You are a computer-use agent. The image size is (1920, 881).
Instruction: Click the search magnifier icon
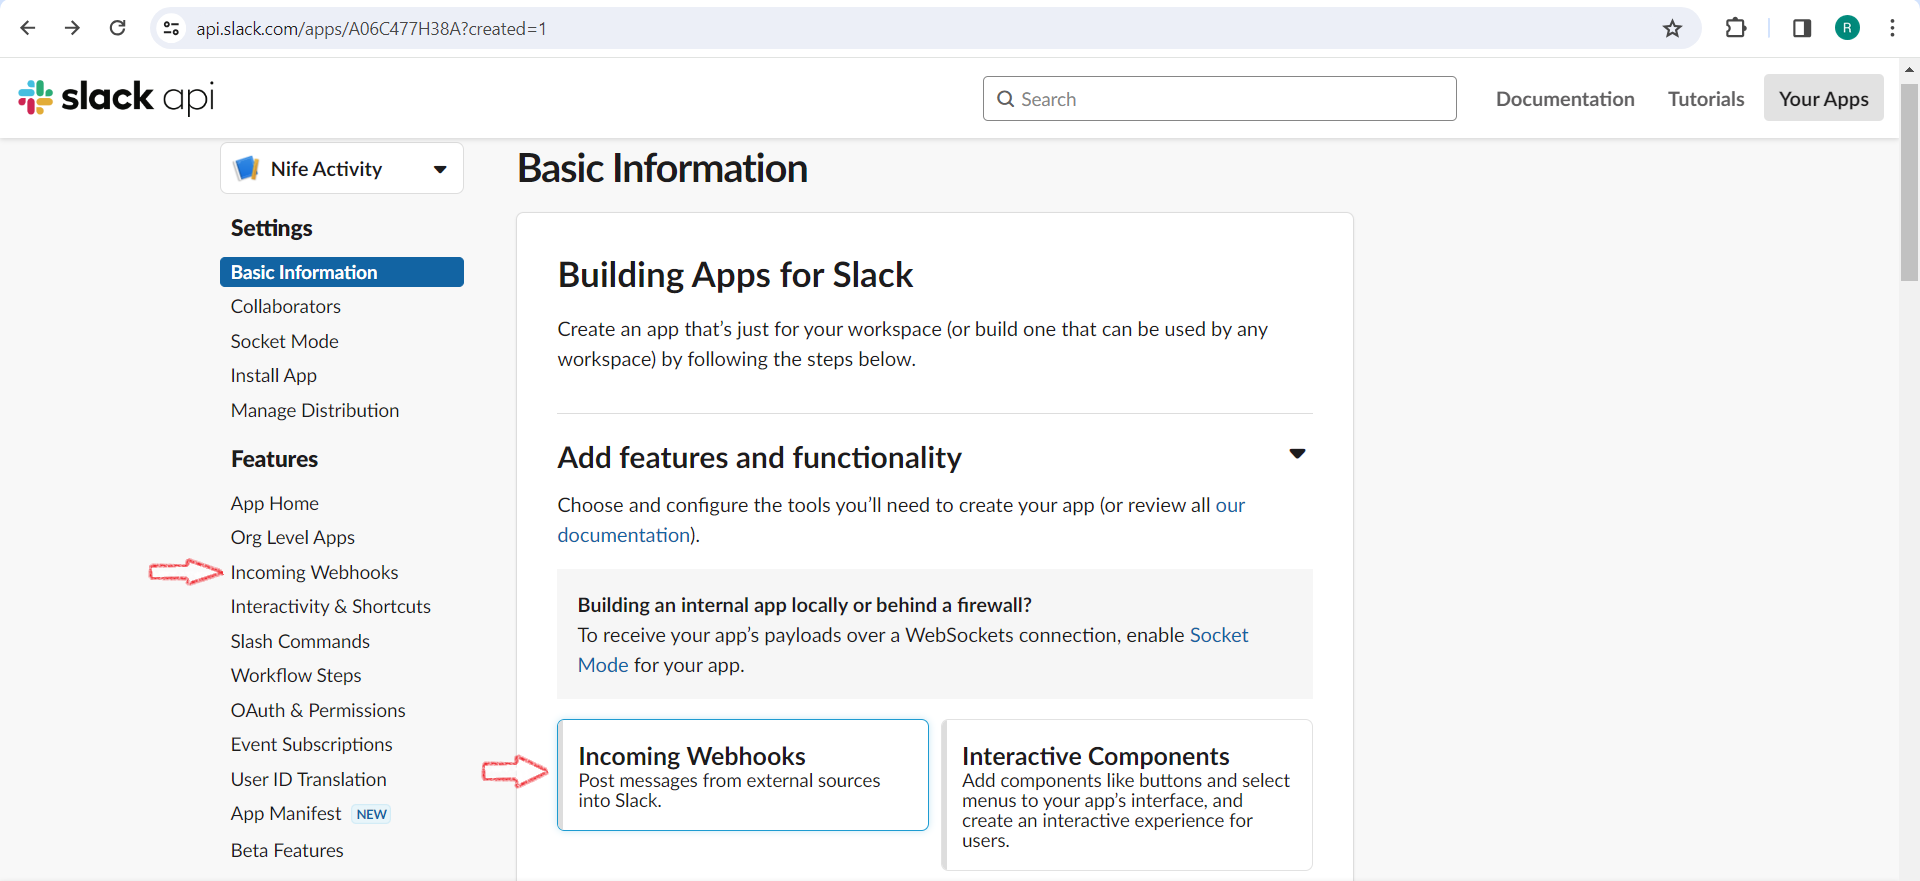tap(1006, 99)
